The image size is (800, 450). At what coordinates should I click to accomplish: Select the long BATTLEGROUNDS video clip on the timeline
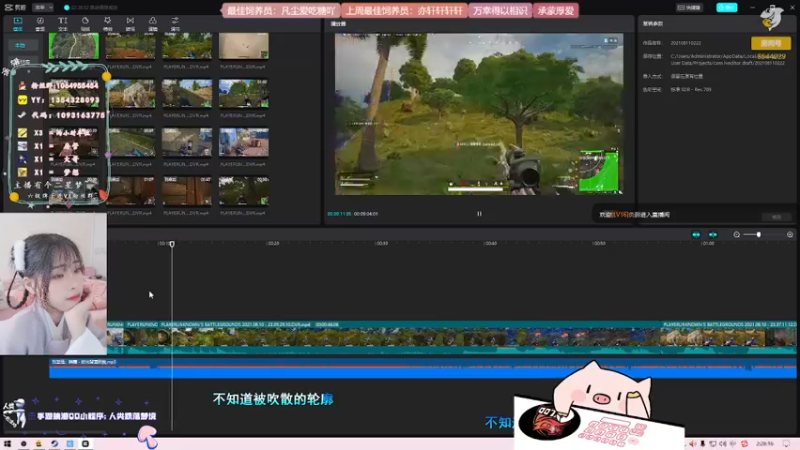pos(409,337)
